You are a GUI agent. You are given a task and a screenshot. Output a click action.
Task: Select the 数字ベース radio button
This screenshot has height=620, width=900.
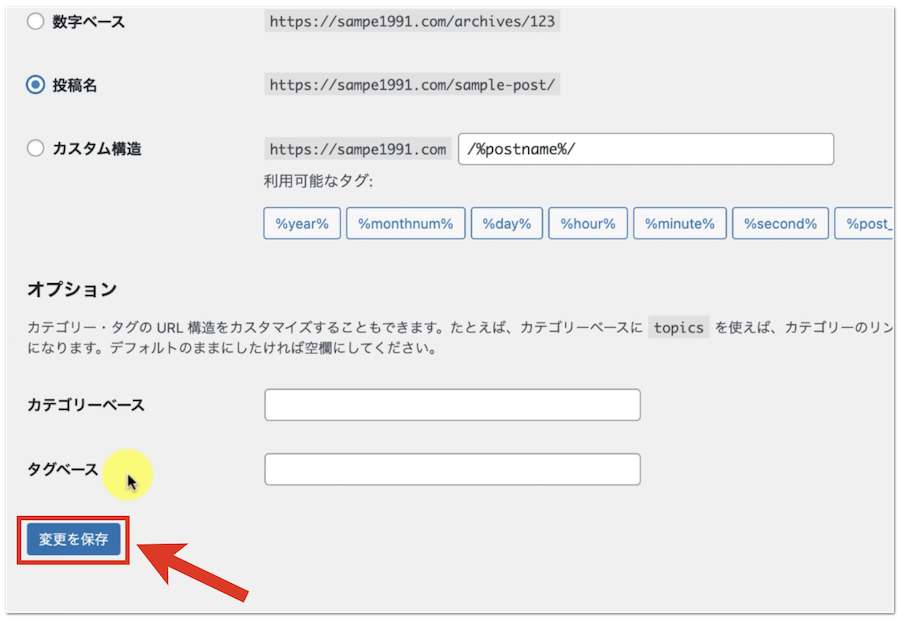[35, 22]
